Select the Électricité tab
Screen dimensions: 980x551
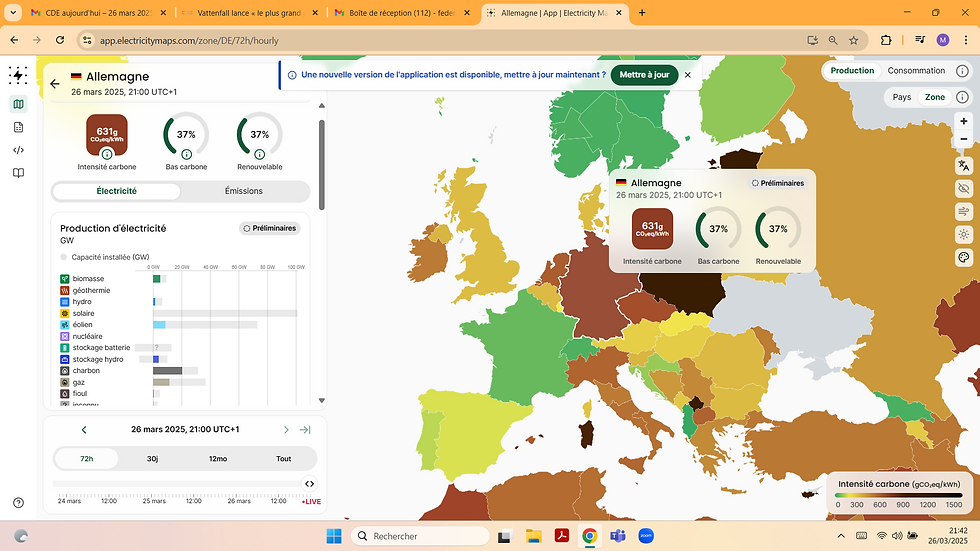coord(116,191)
